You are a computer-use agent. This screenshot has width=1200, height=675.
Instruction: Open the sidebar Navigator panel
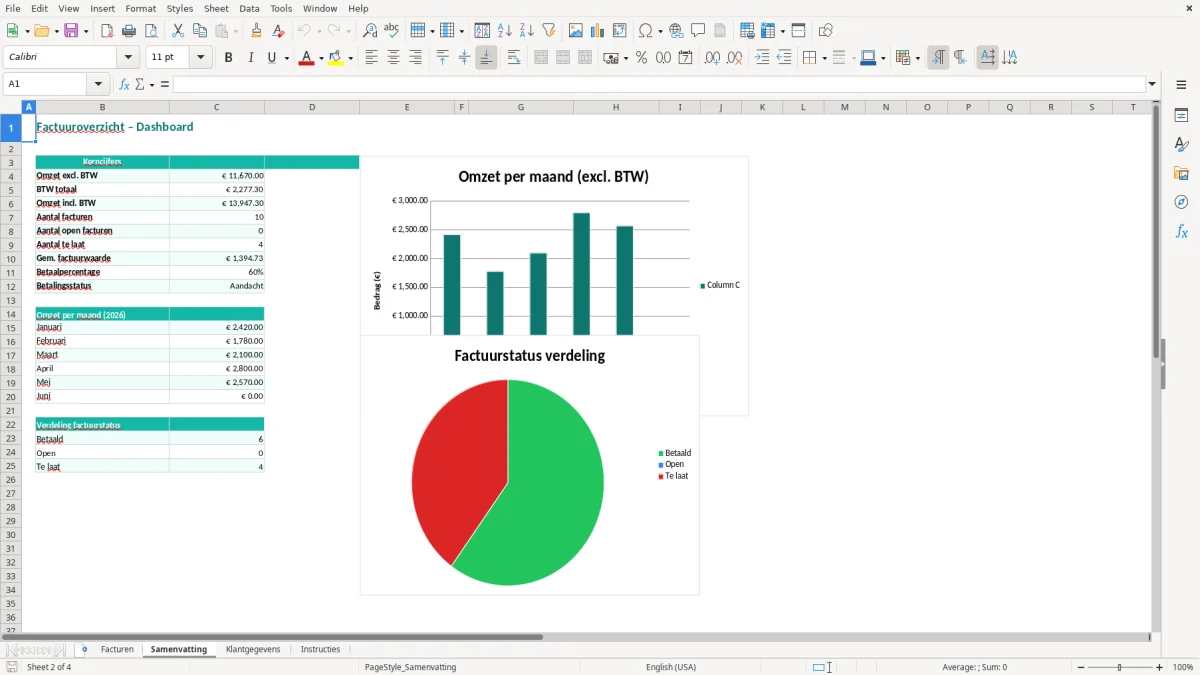coord(1182,202)
